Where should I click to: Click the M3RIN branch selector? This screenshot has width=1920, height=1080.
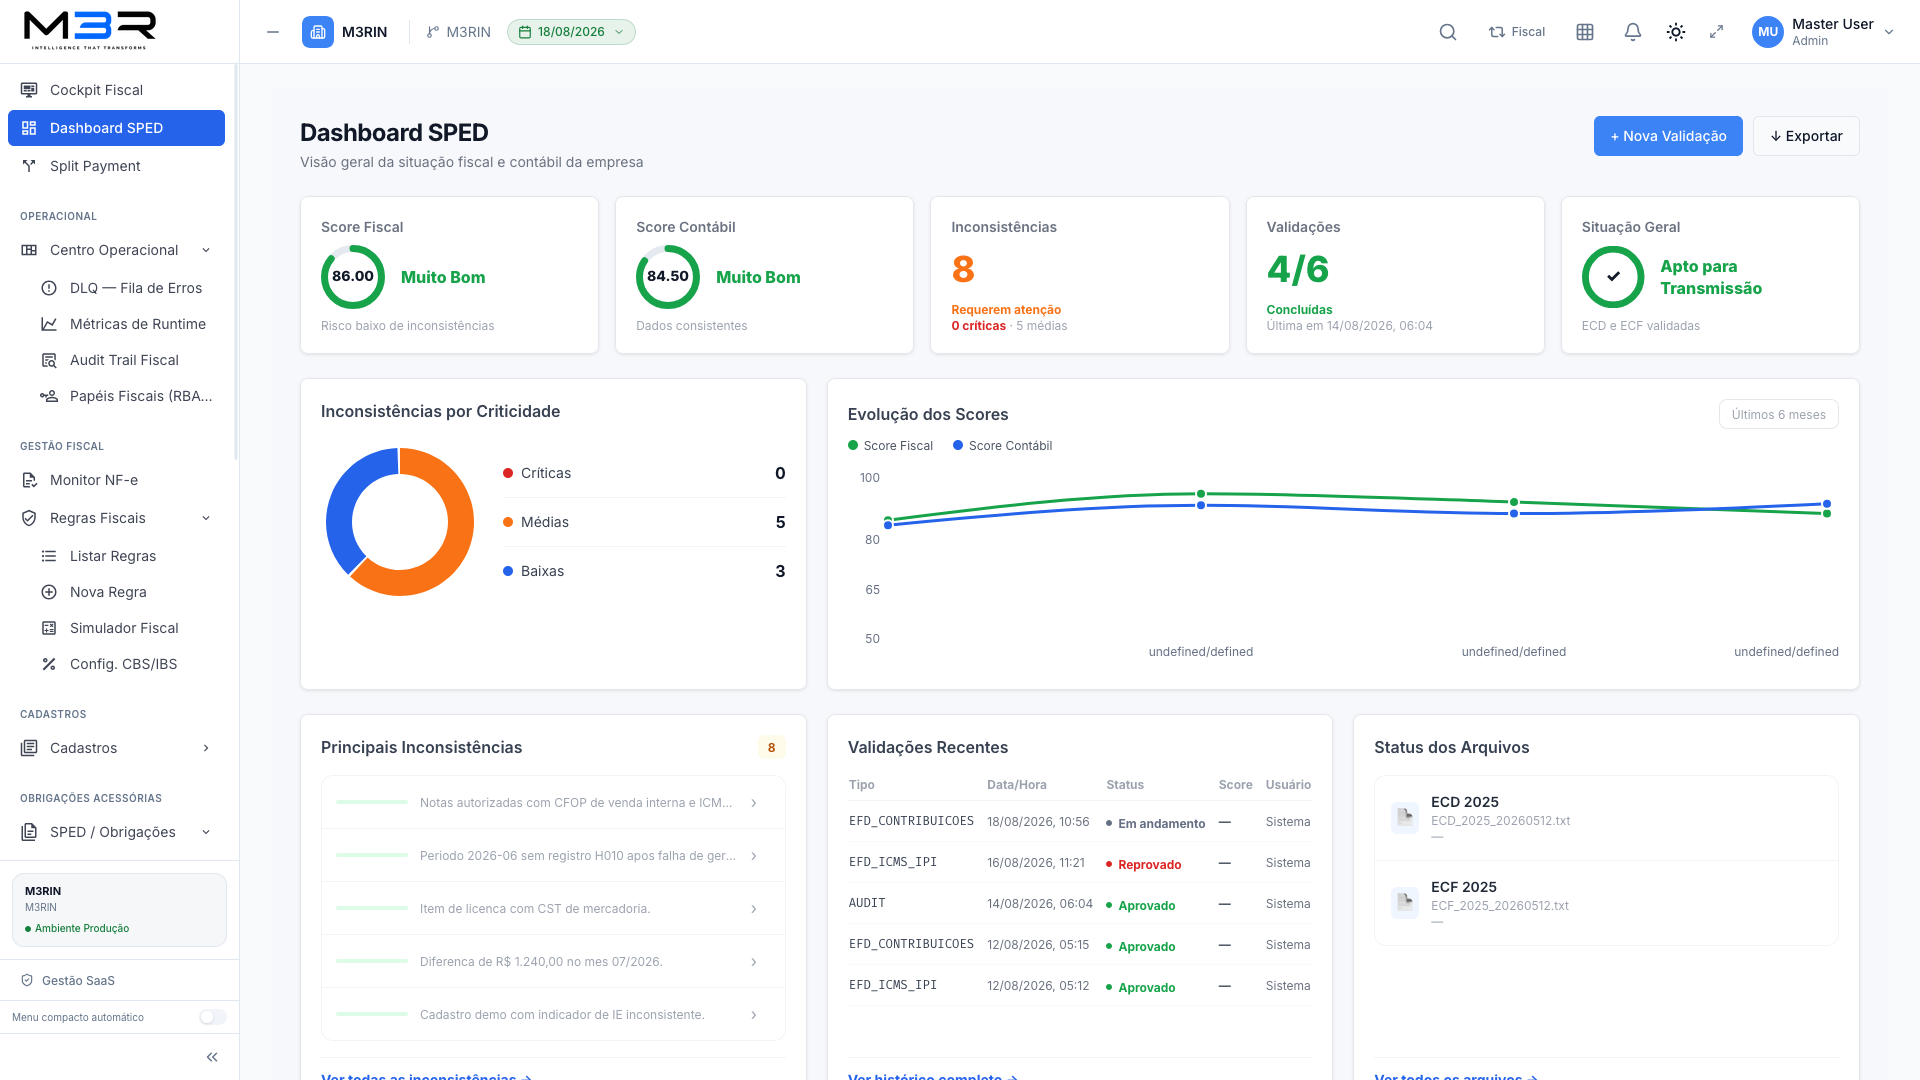tap(458, 32)
